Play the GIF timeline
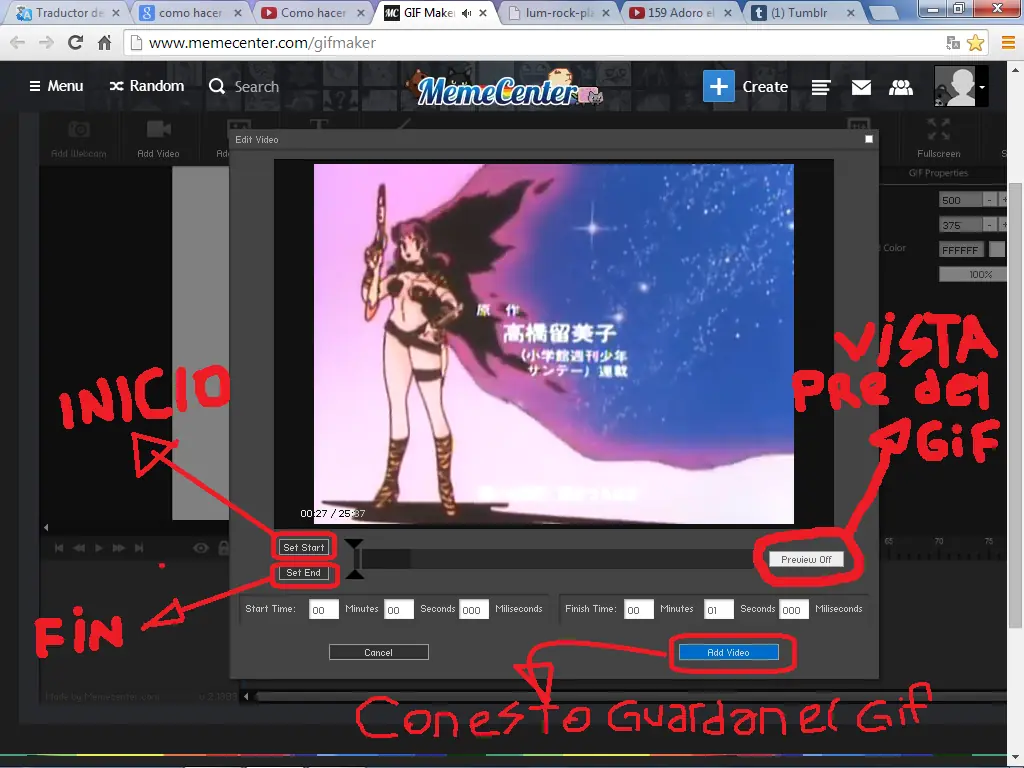Viewport: 1024px width, 768px height. 99,548
